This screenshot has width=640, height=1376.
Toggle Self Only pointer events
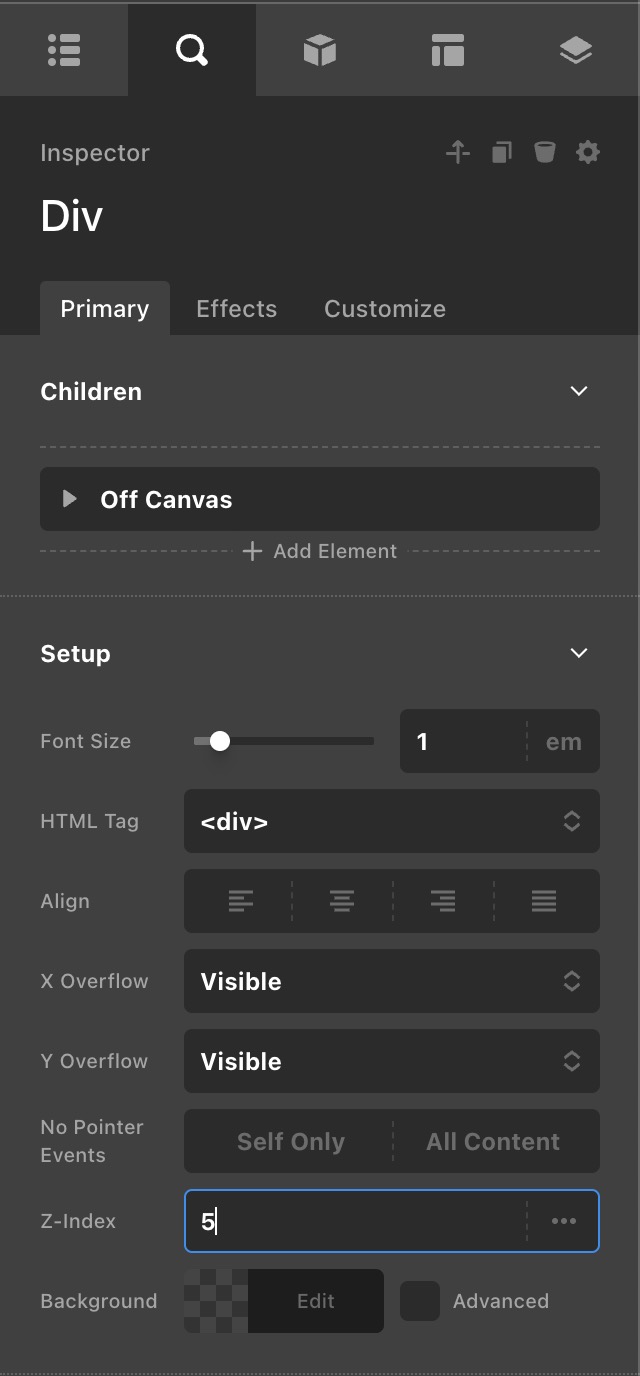pyautogui.click(x=290, y=1141)
